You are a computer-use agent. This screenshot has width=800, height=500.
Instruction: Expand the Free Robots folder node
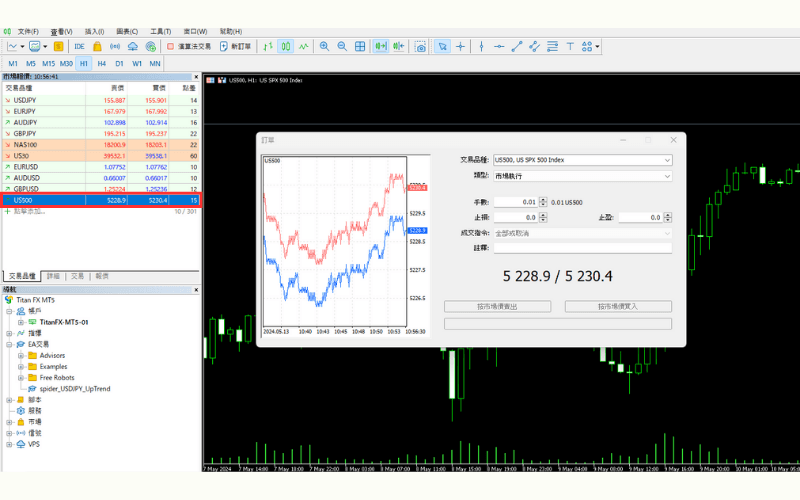click(22, 377)
